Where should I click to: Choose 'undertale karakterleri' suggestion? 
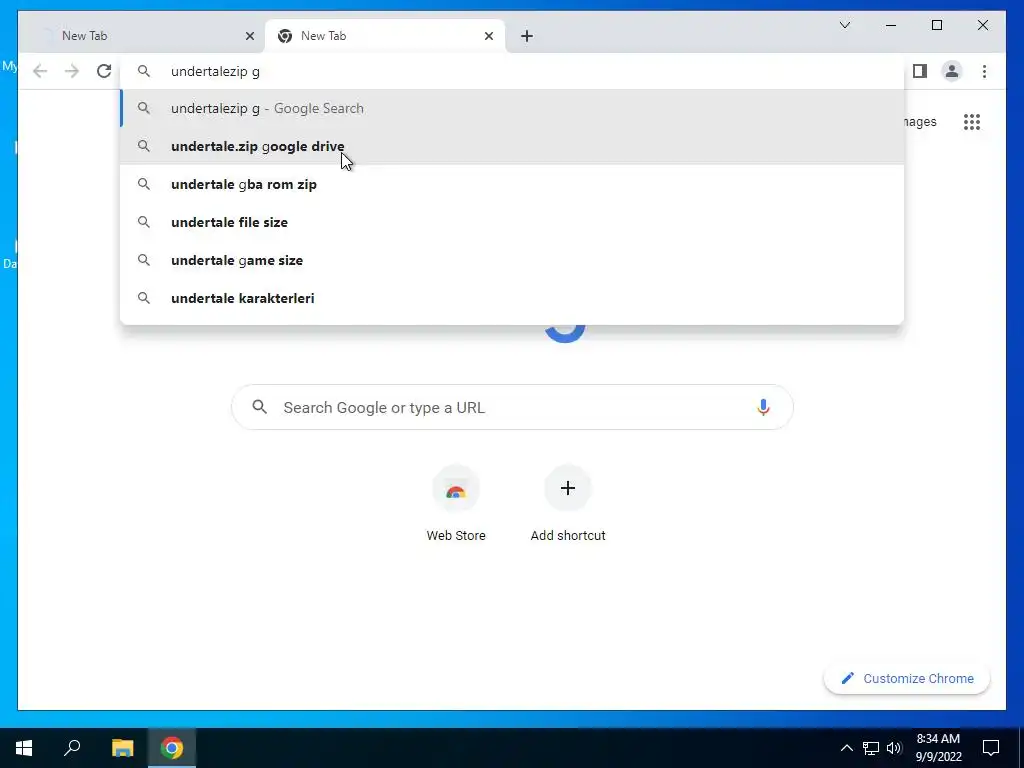[x=513, y=298]
